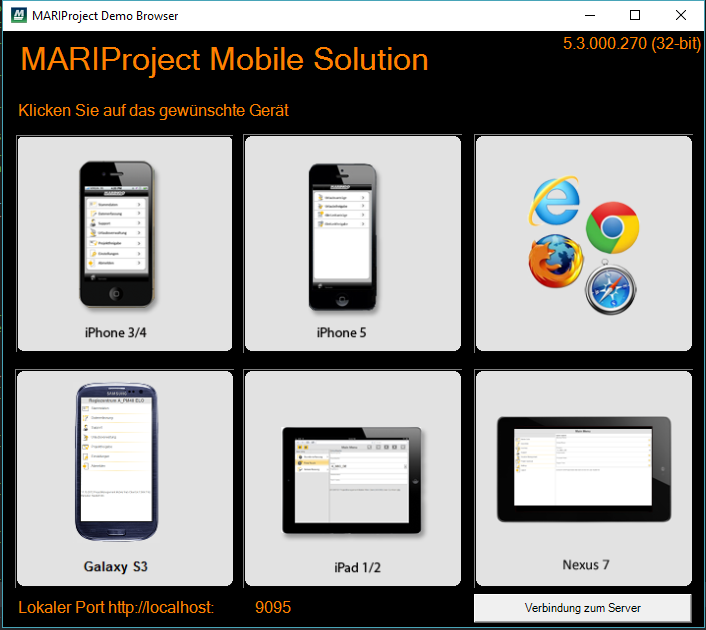Click the MARIProject app icon in title bar
This screenshot has height=630, width=706.
[17, 15]
